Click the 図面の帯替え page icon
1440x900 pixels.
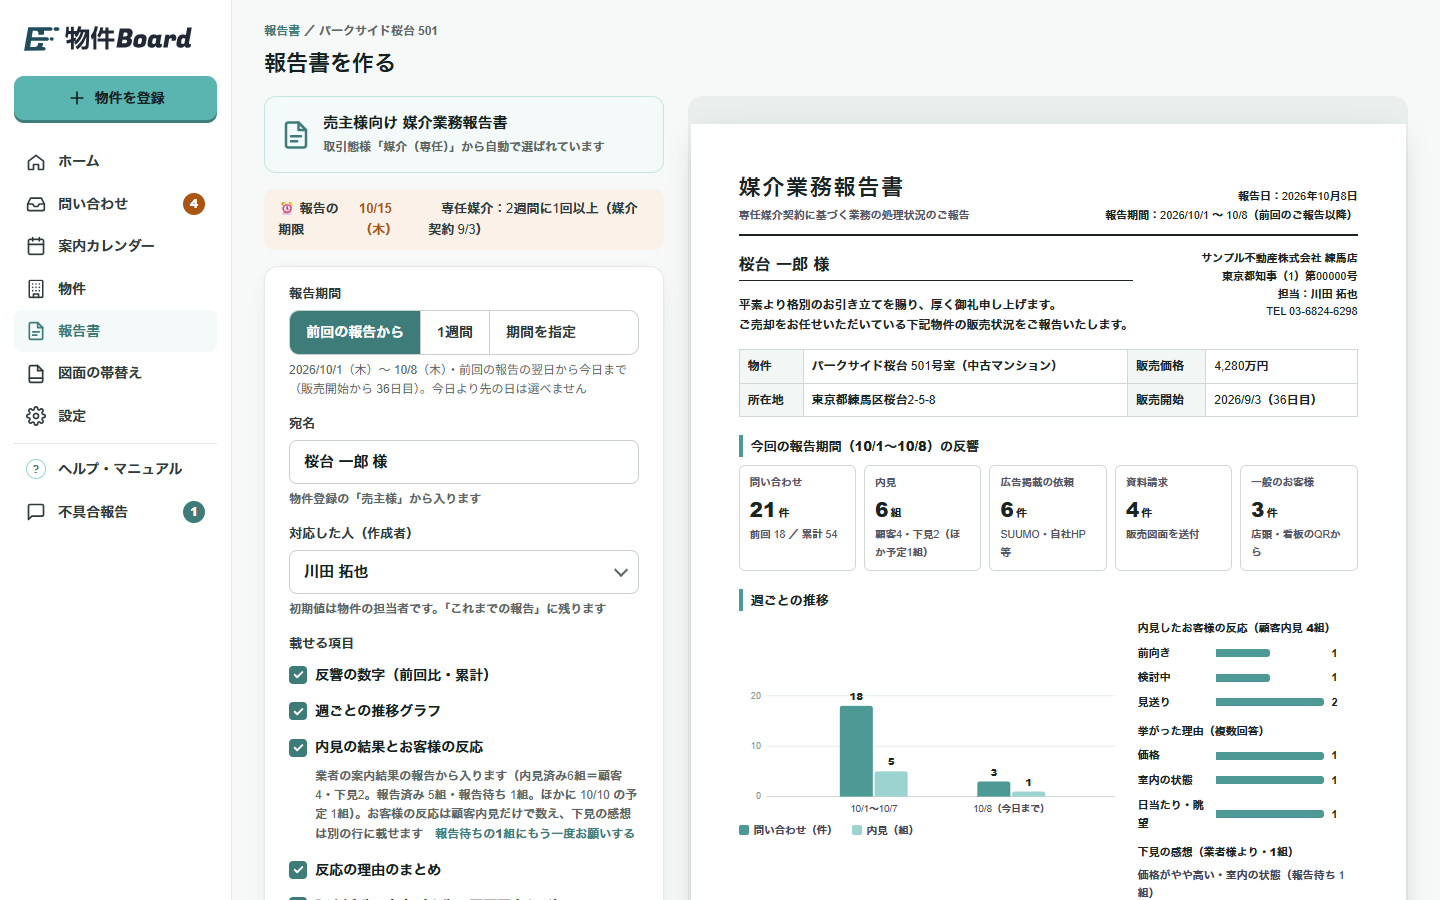[36, 373]
